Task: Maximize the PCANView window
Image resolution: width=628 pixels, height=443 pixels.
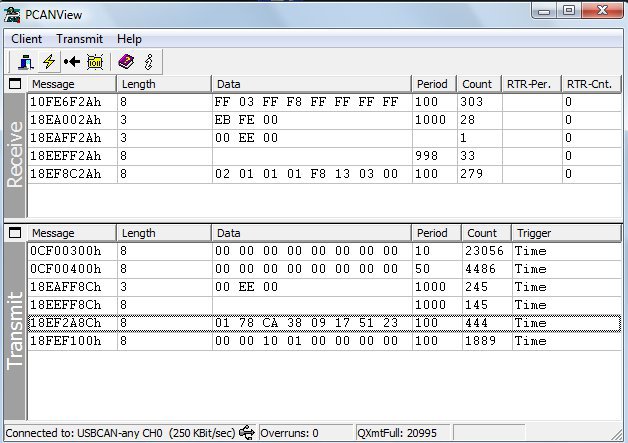Action: click(x=568, y=11)
